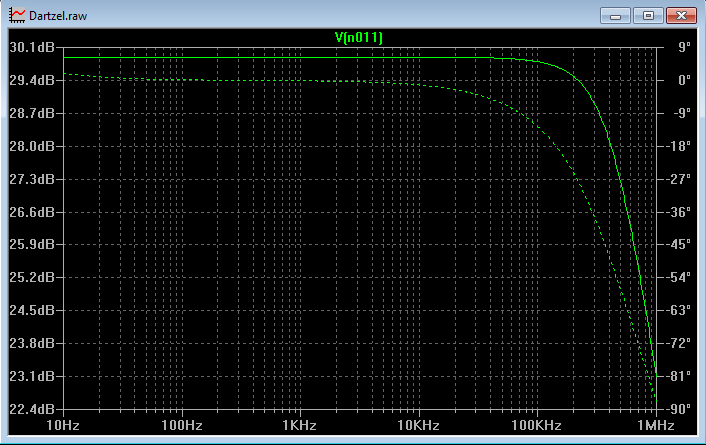The width and height of the screenshot is (706, 445).
Task: Click the 10Hz frequency axis label
Action: tap(63, 425)
